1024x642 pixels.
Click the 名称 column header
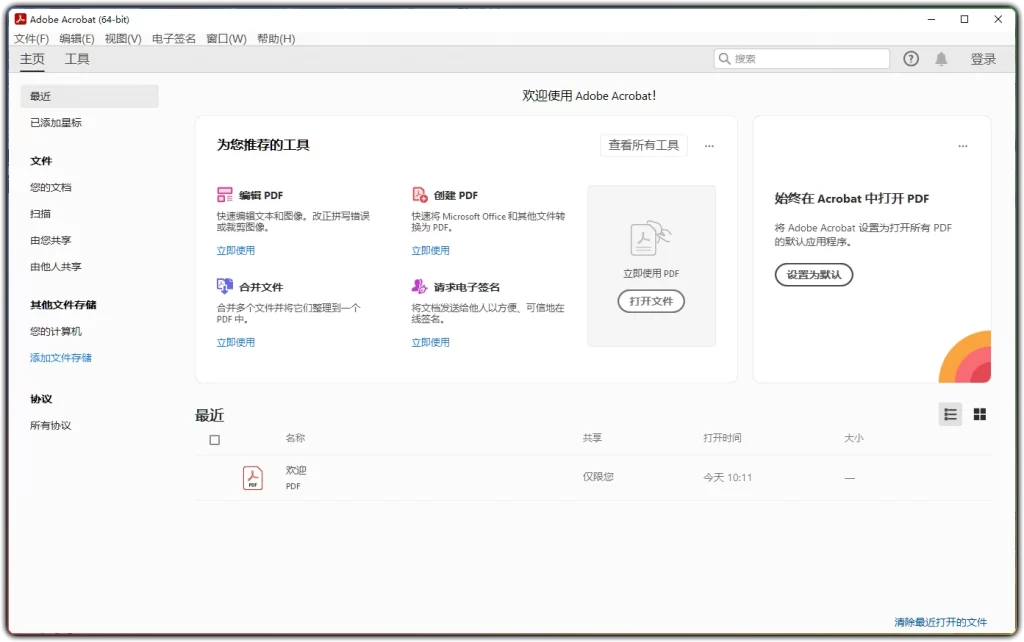(295, 438)
